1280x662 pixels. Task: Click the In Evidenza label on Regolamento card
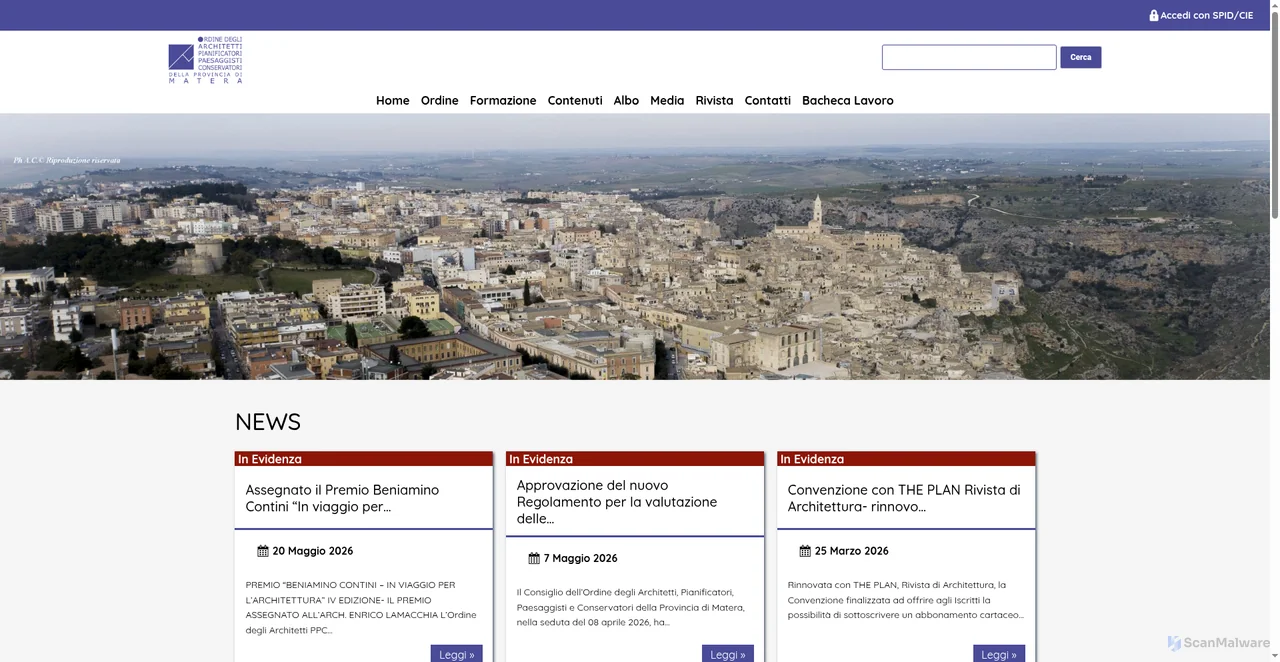541,459
